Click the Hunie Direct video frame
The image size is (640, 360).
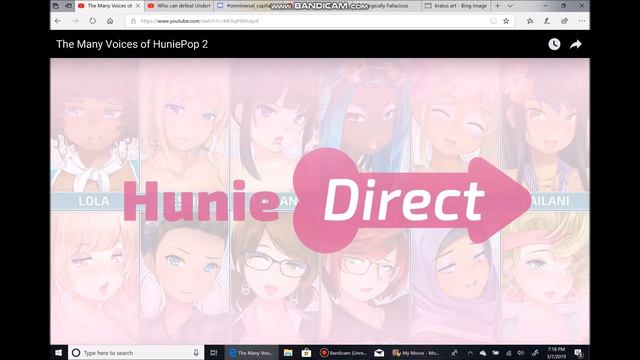pos(320,201)
